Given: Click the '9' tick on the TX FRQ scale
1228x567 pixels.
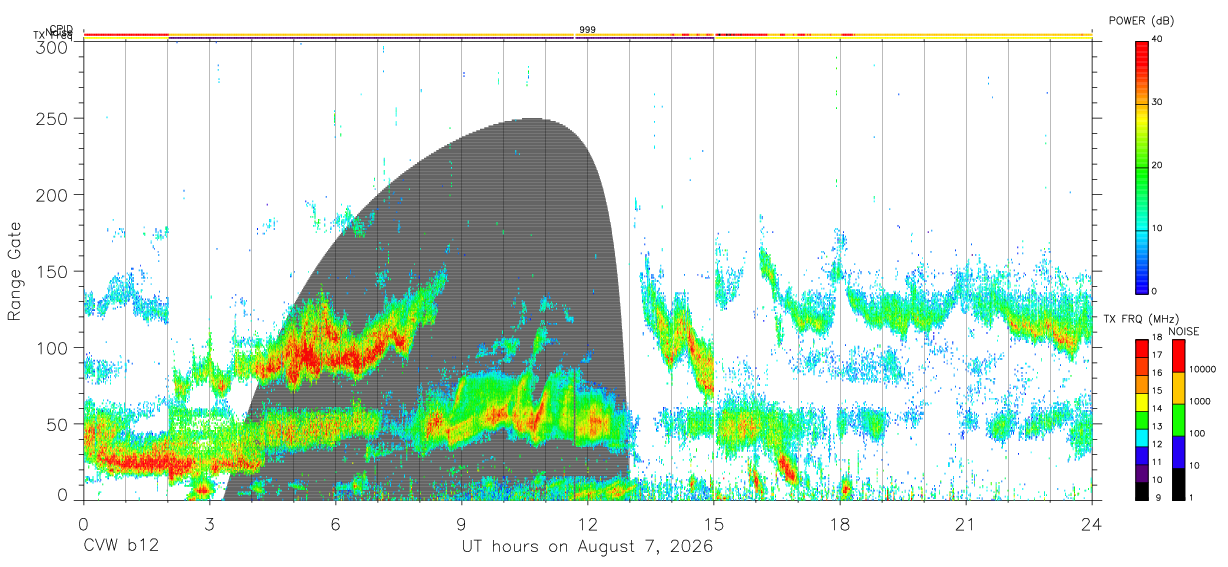Looking at the screenshot, I should tap(1158, 497).
